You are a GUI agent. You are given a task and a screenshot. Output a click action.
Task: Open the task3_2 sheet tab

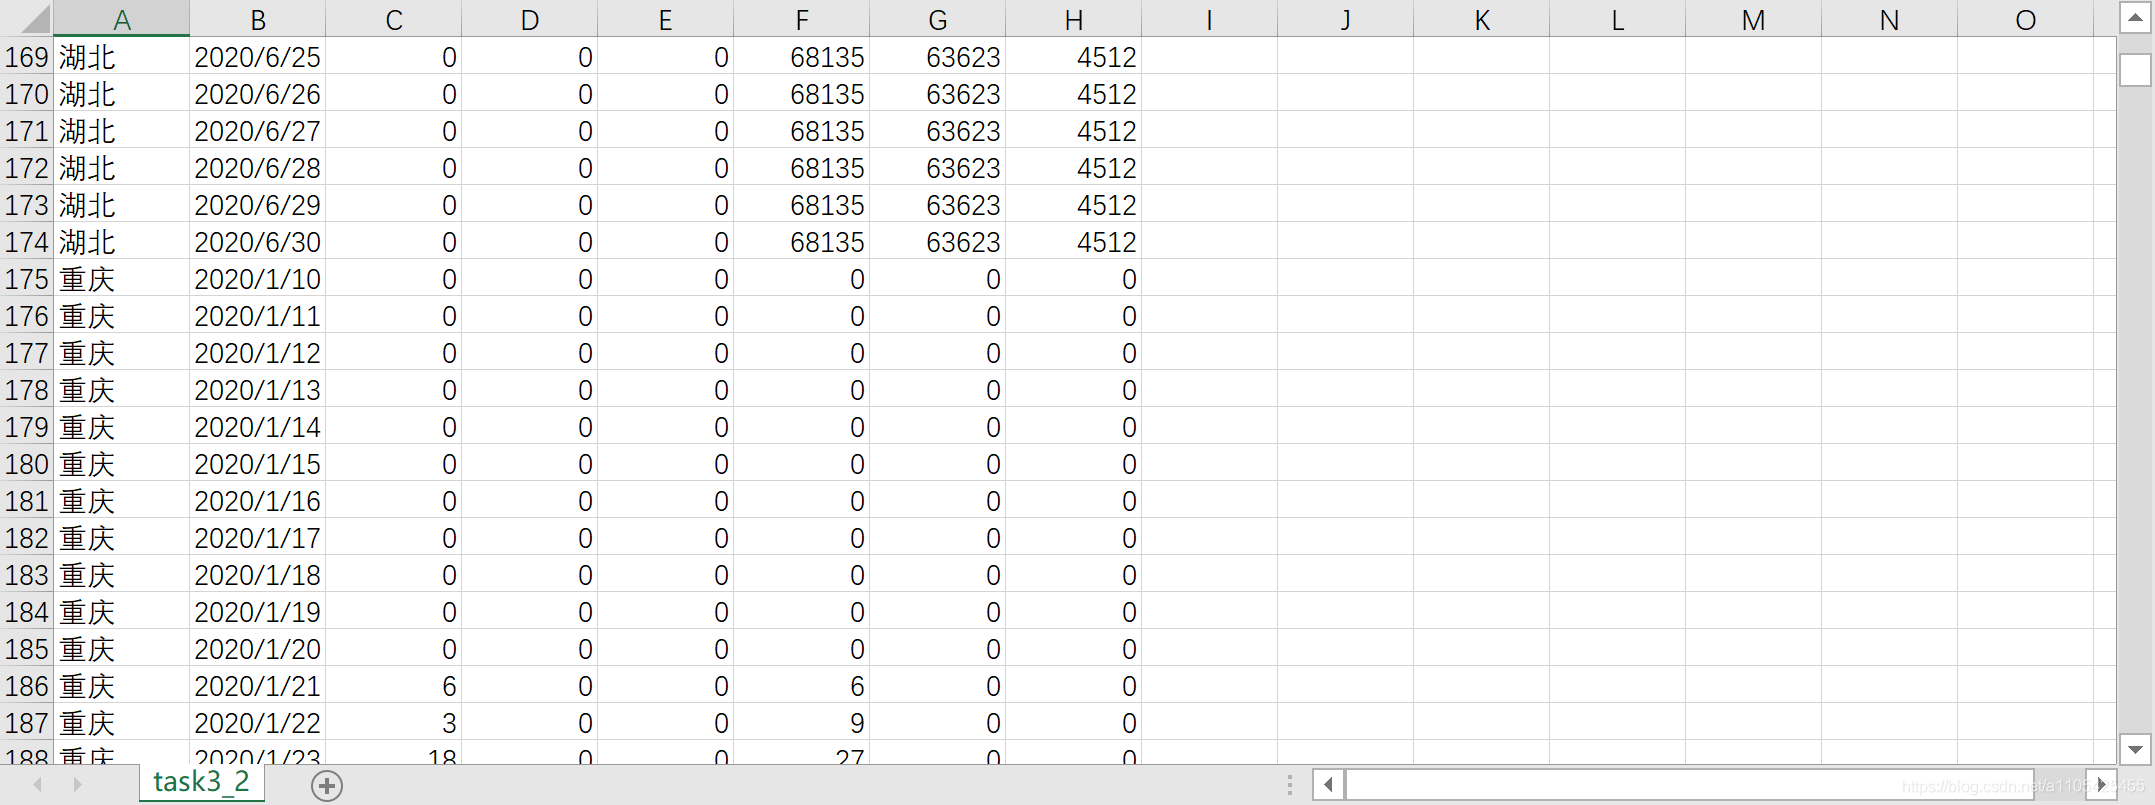click(x=201, y=783)
